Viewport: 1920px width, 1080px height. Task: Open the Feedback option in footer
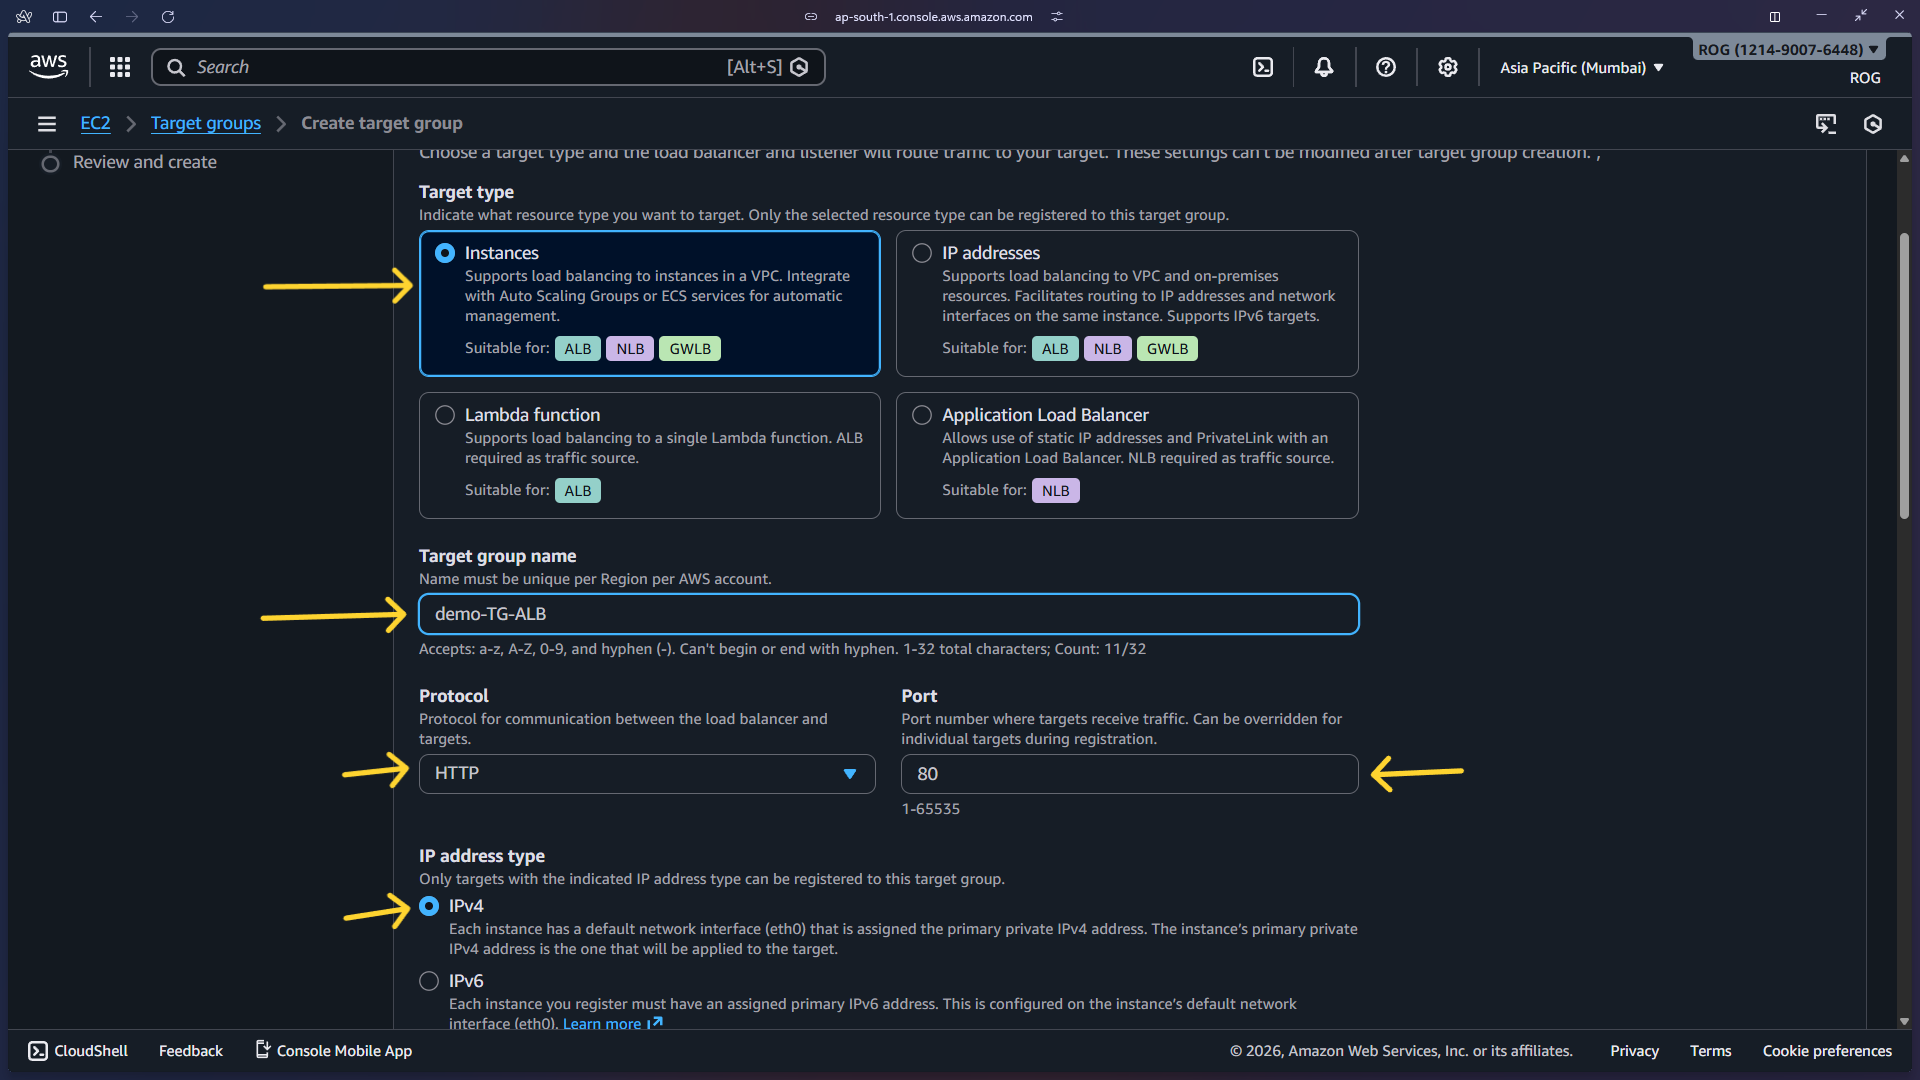190,1050
